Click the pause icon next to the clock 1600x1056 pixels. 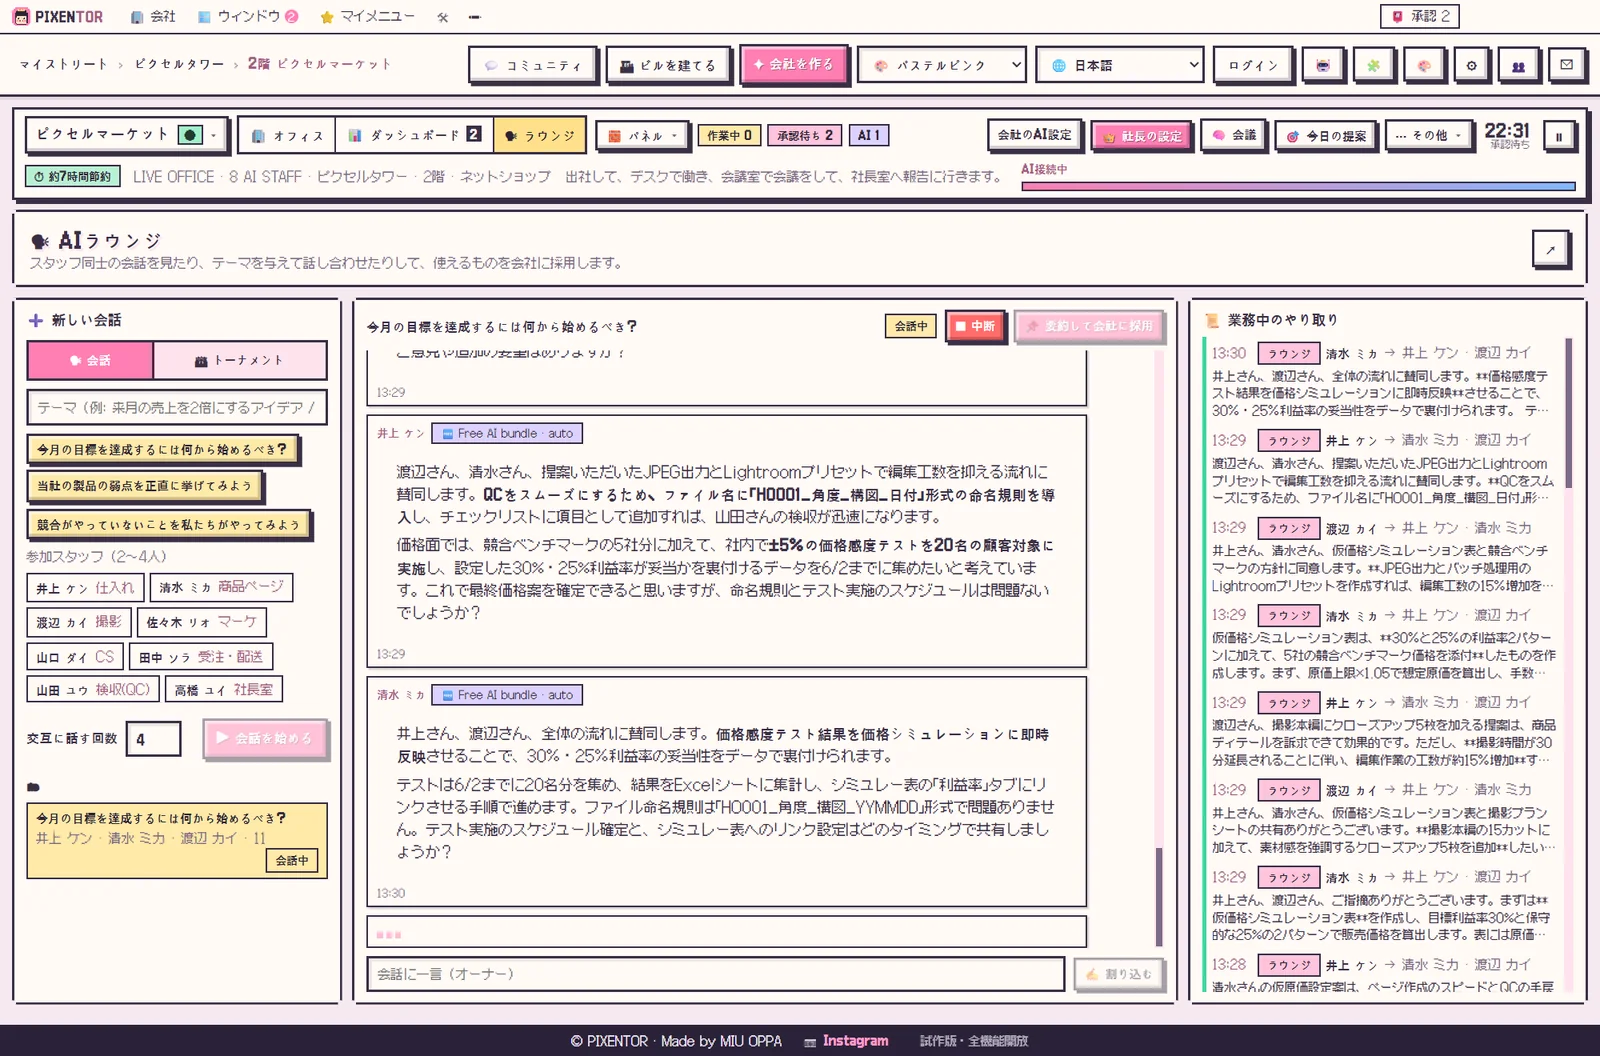coord(1558,136)
